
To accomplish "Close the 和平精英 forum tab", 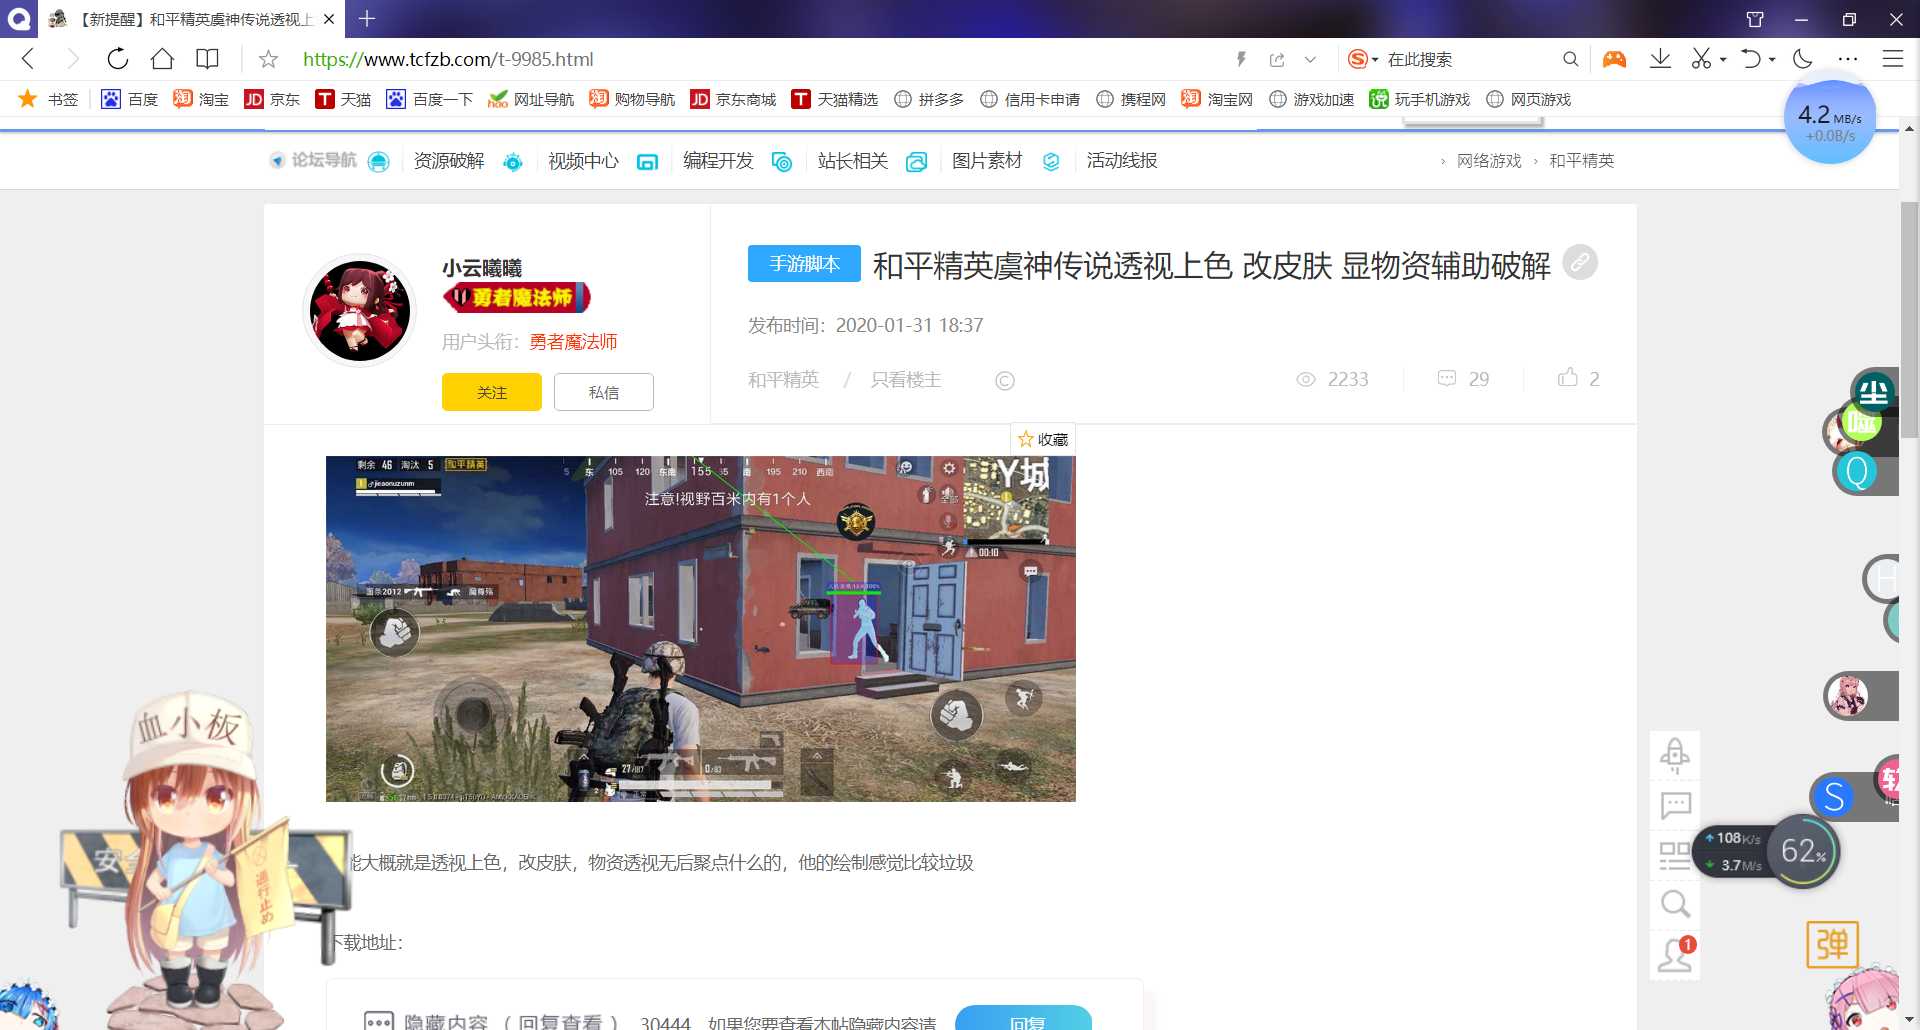I will [x=329, y=19].
